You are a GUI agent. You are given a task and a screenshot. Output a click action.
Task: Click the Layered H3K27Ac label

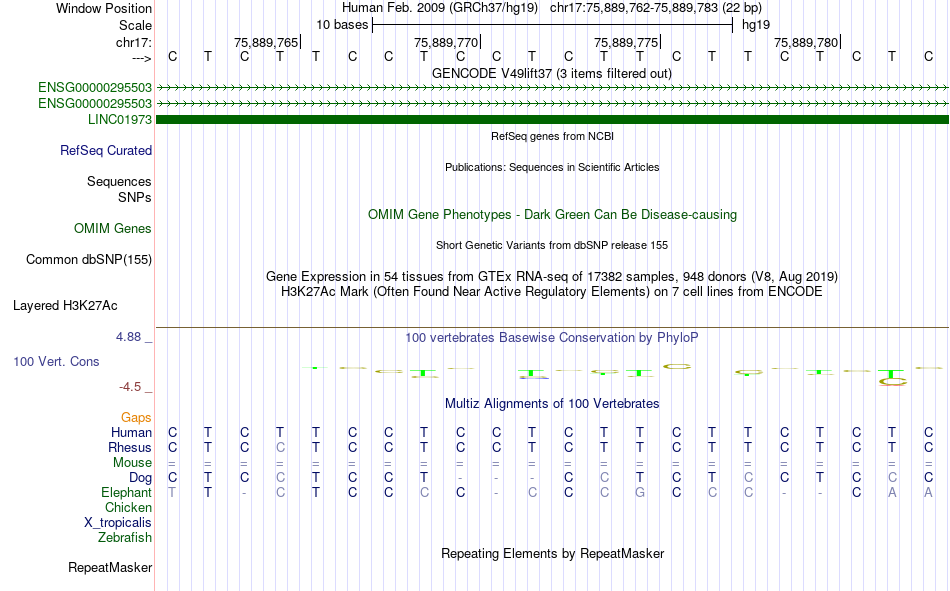65,306
